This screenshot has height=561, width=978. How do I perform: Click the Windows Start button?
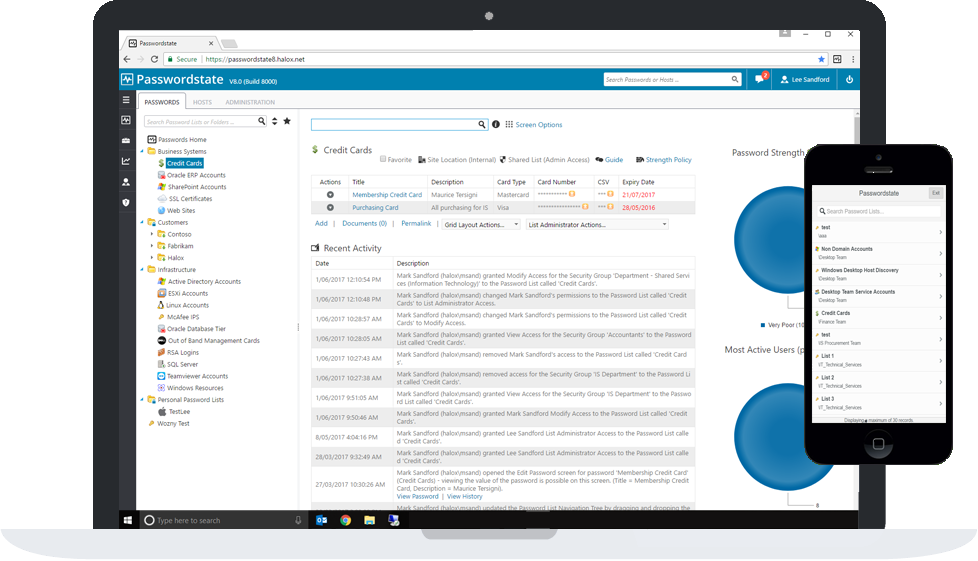click(128, 520)
